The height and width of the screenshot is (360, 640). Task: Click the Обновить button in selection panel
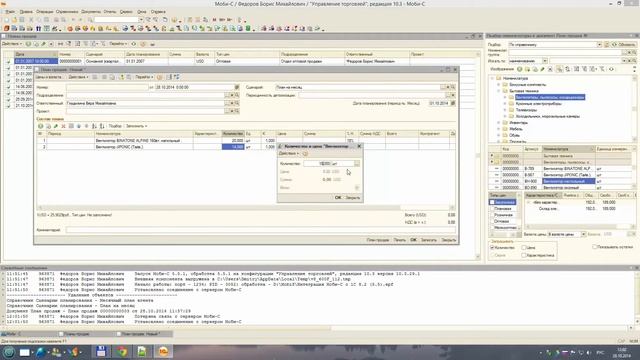(x=623, y=44)
